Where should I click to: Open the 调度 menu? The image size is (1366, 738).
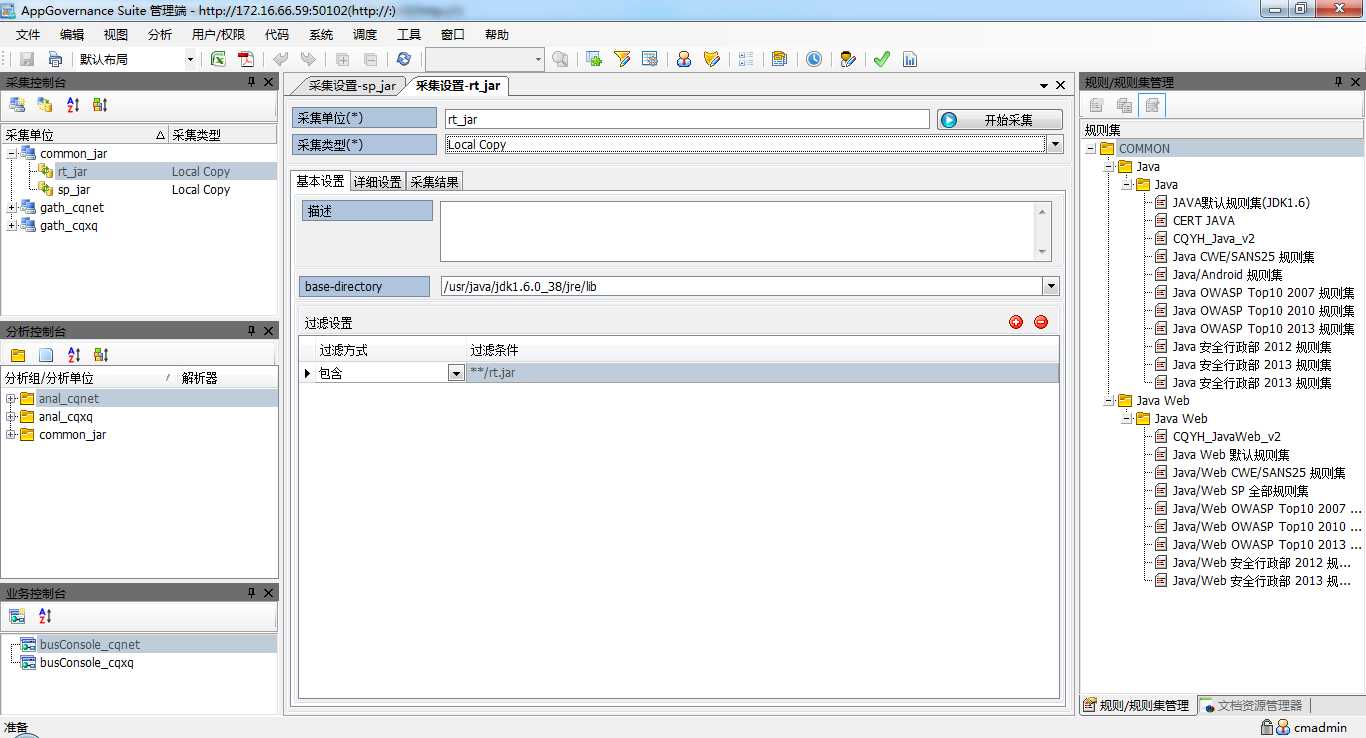(365, 34)
